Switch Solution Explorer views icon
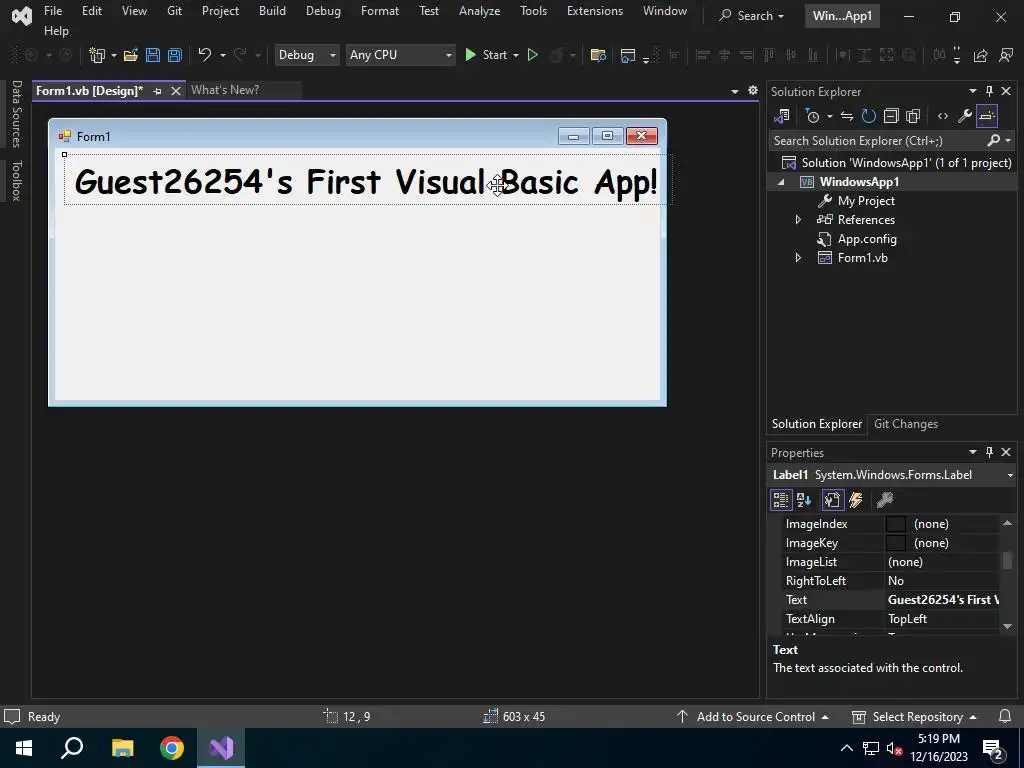Viewport: 1024px width, 768px height. click(782, 116)
